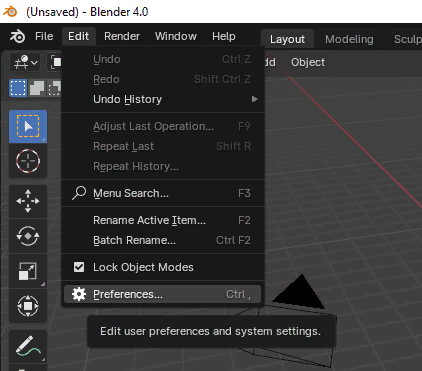Open the Object menu in viewport header
The image size is (422, 371).
tap(308, 62)
